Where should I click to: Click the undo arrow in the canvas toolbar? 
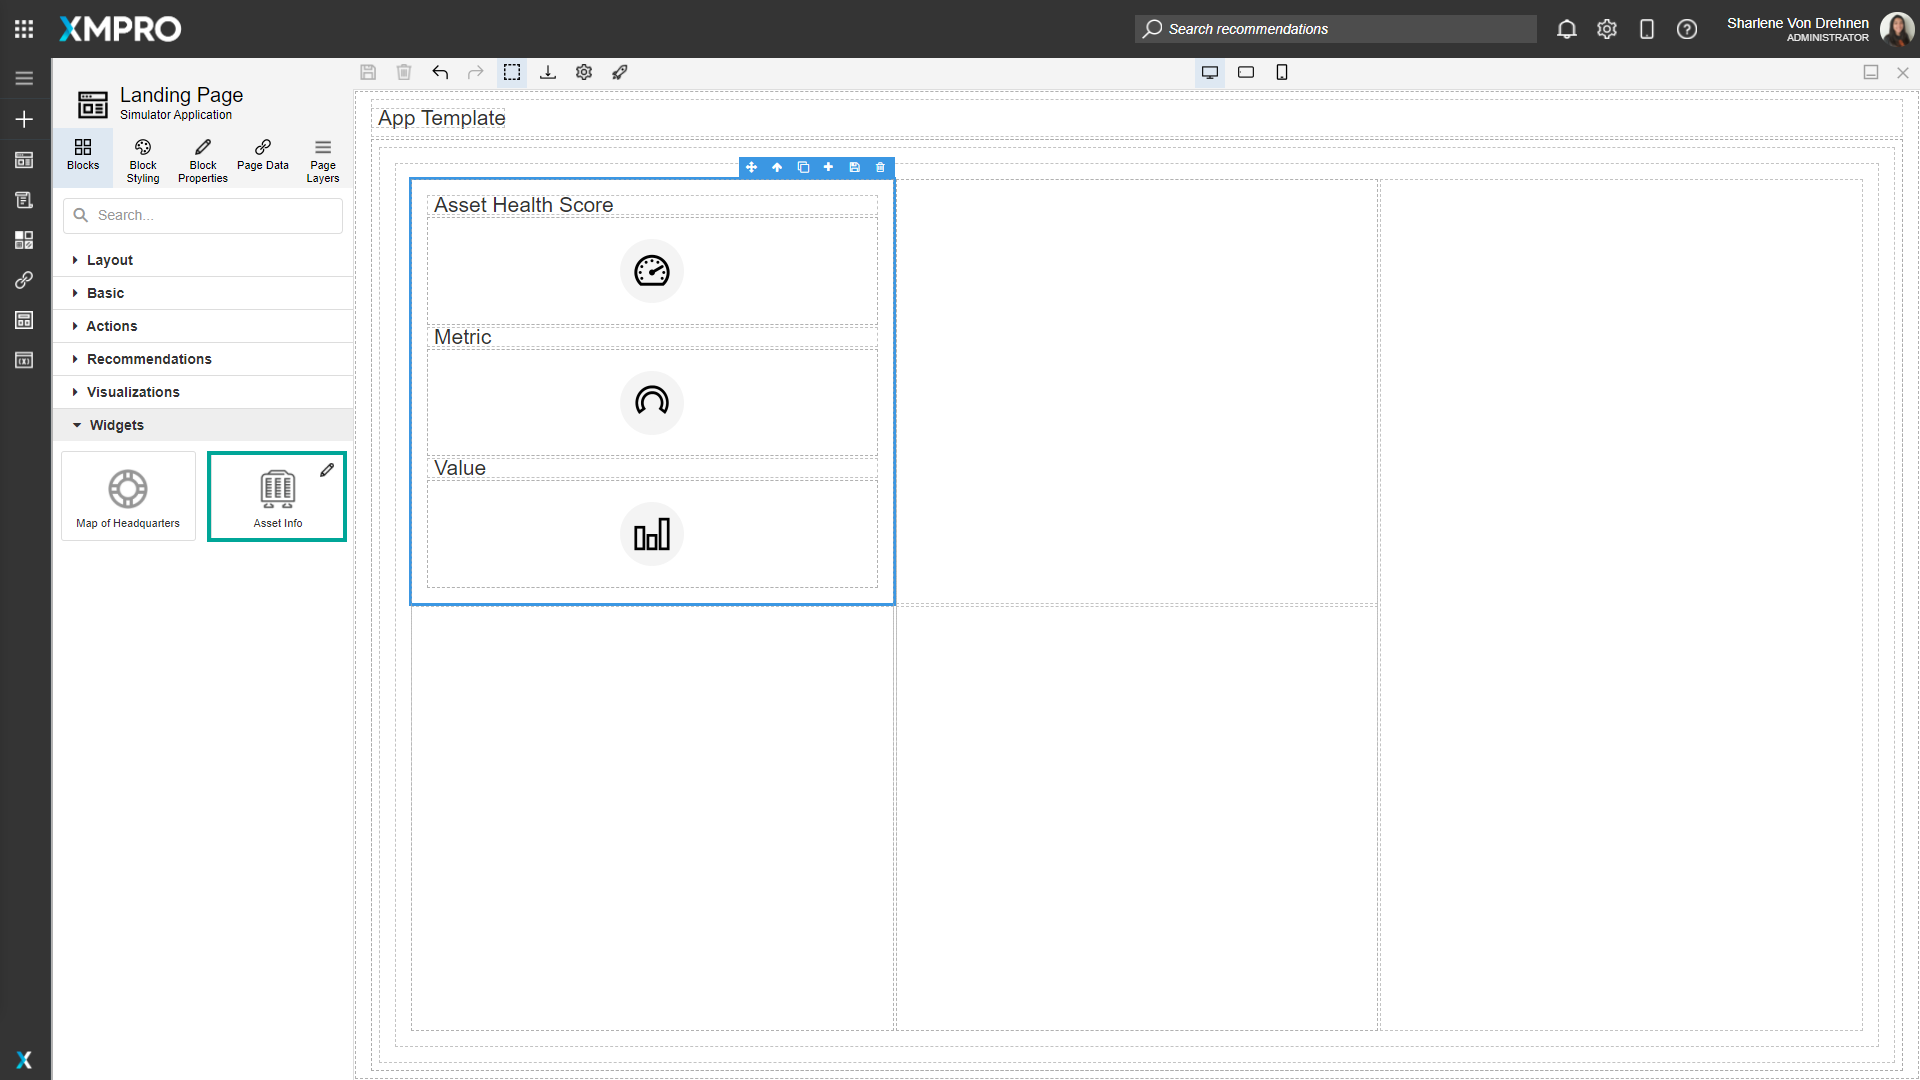pos(440,72)
